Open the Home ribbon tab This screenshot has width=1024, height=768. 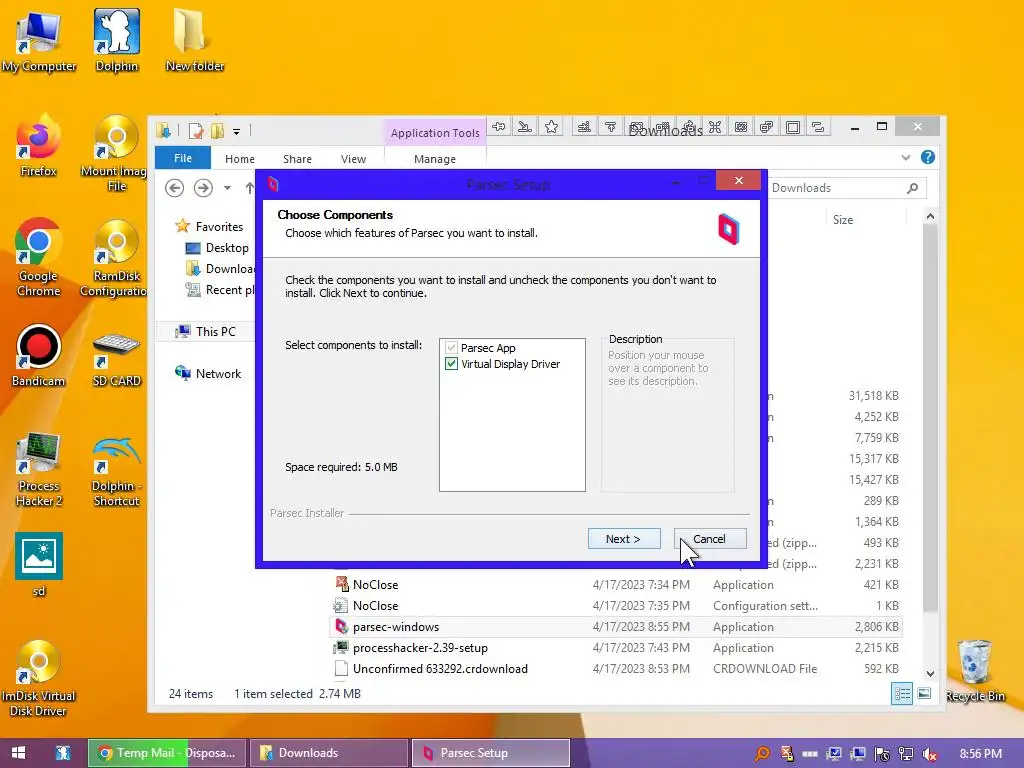click(240, 159)
